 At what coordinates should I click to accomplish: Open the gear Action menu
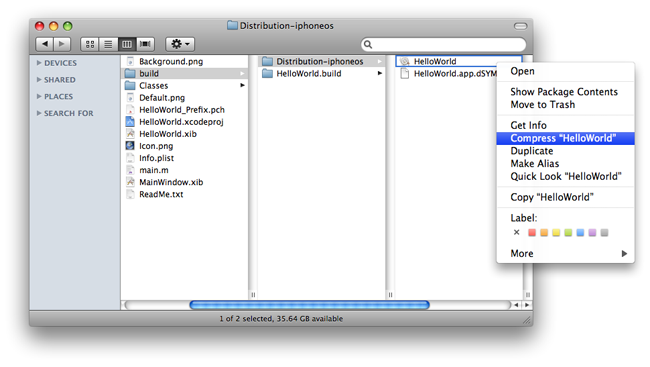[180, 44]
